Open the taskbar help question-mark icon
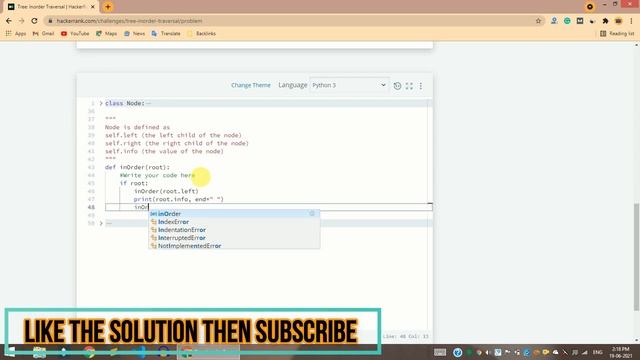The image size is (640, 360). tap(458, 352)
